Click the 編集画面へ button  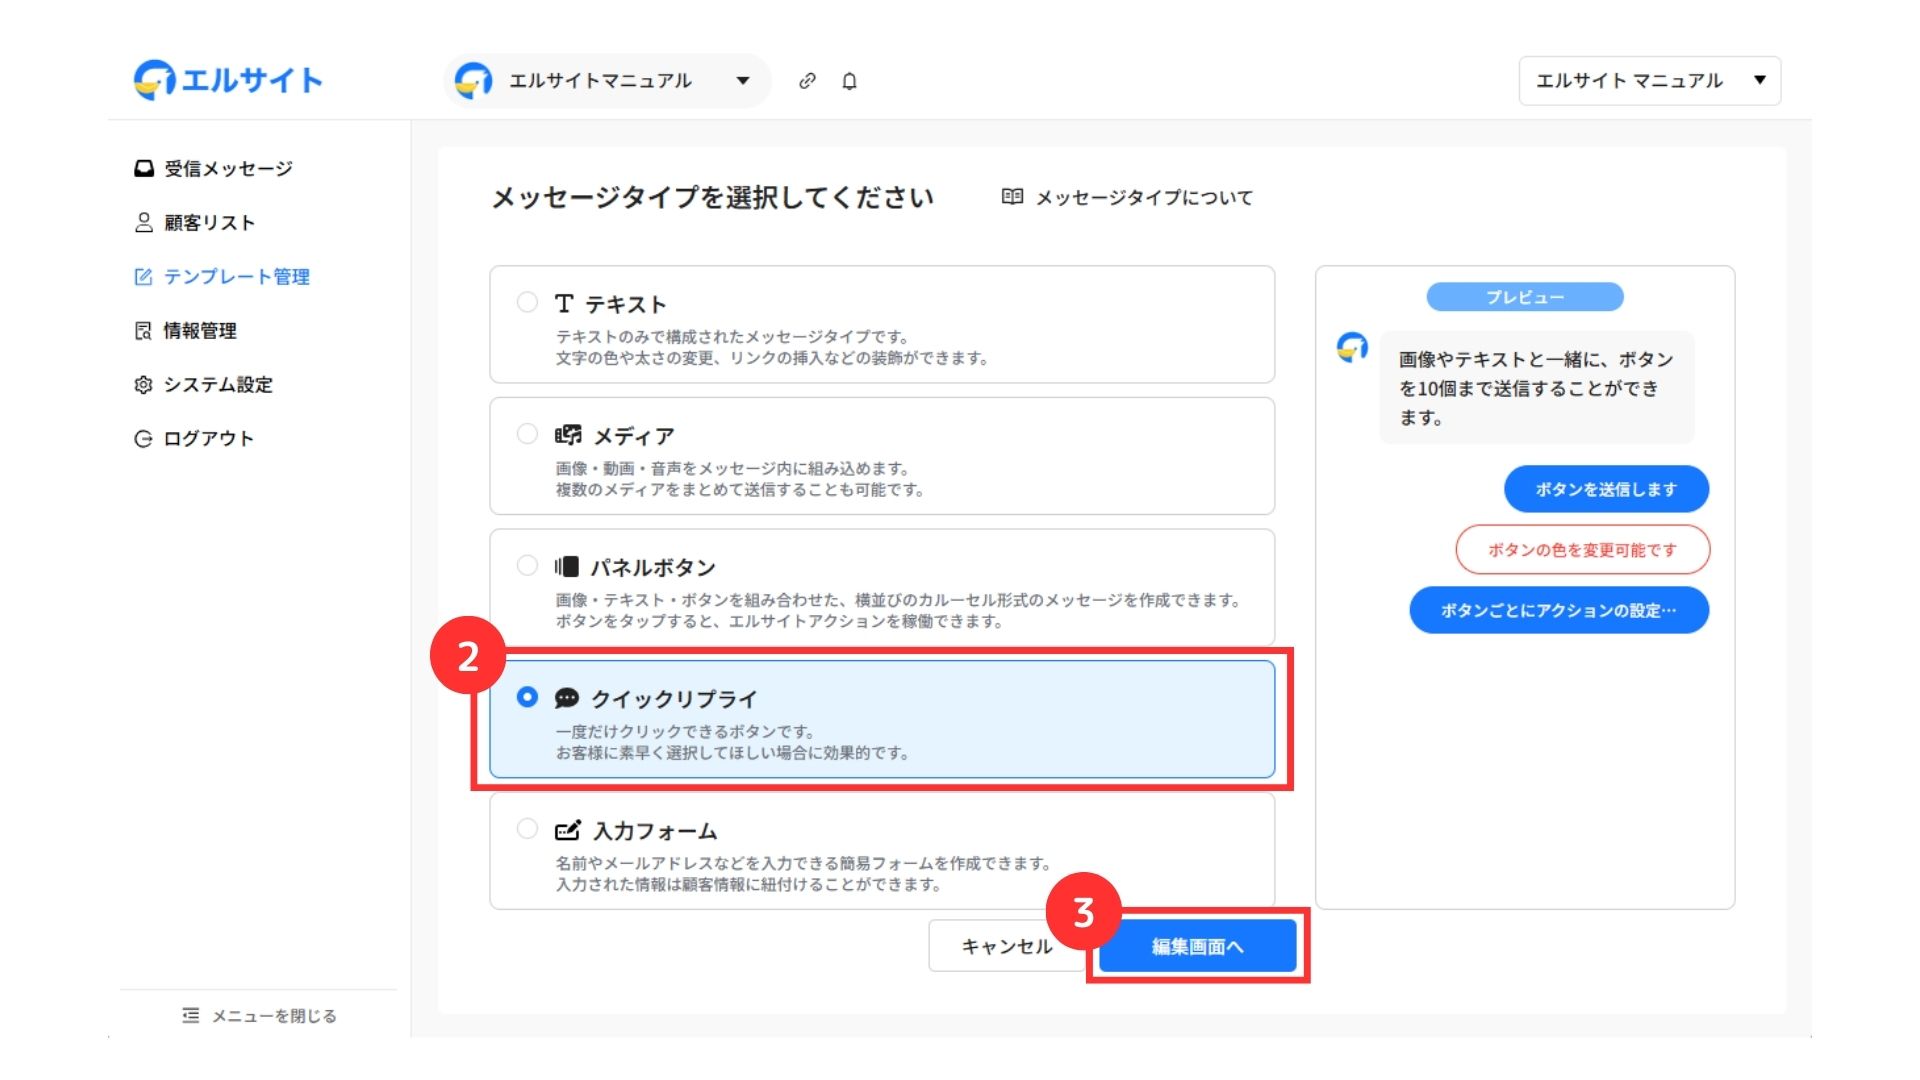click(x=1197, y=946)
